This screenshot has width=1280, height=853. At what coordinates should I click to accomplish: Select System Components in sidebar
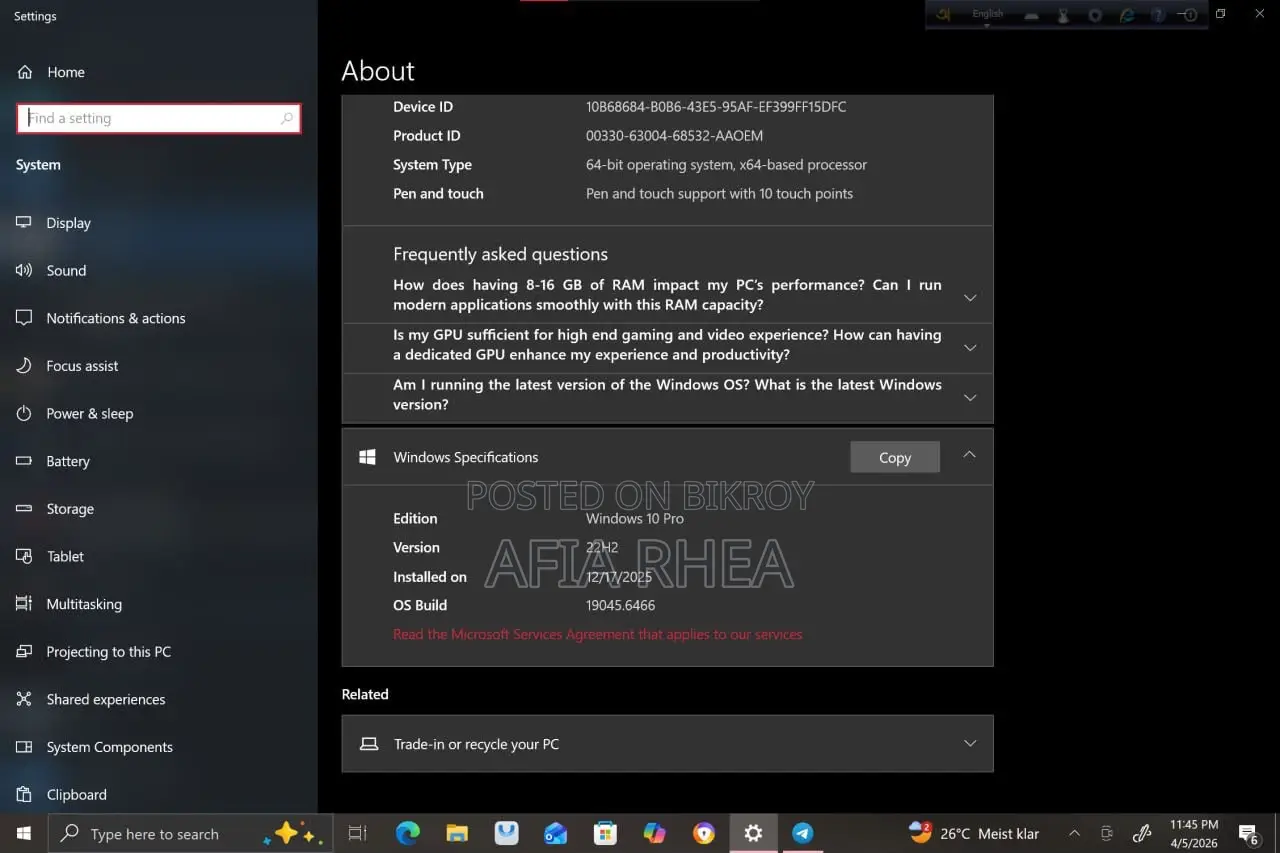pyautogui.click(x=109, y=747)
